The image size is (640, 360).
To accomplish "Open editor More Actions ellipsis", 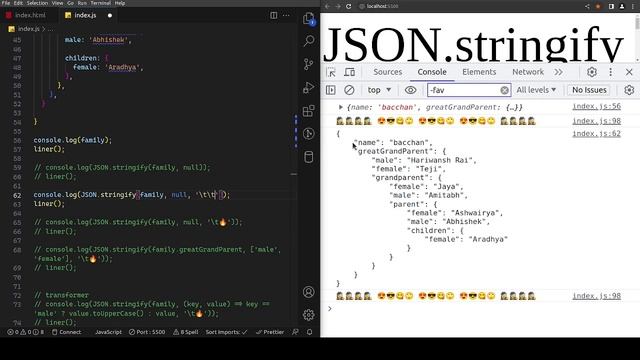I will point(286,16).
